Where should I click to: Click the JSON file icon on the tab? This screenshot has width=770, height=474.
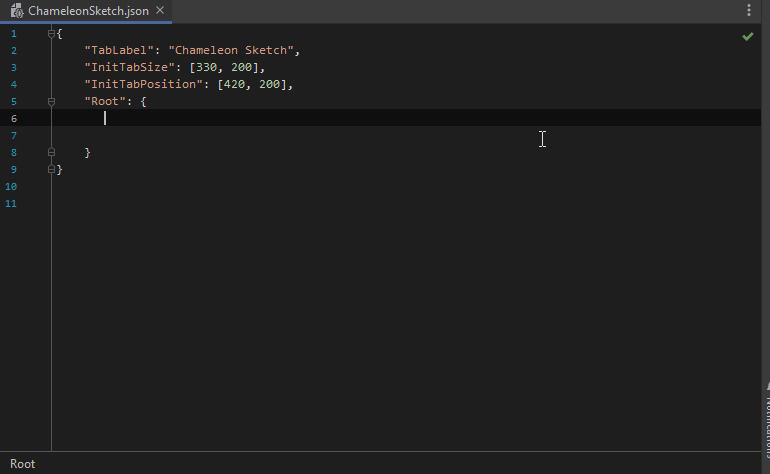17,11
